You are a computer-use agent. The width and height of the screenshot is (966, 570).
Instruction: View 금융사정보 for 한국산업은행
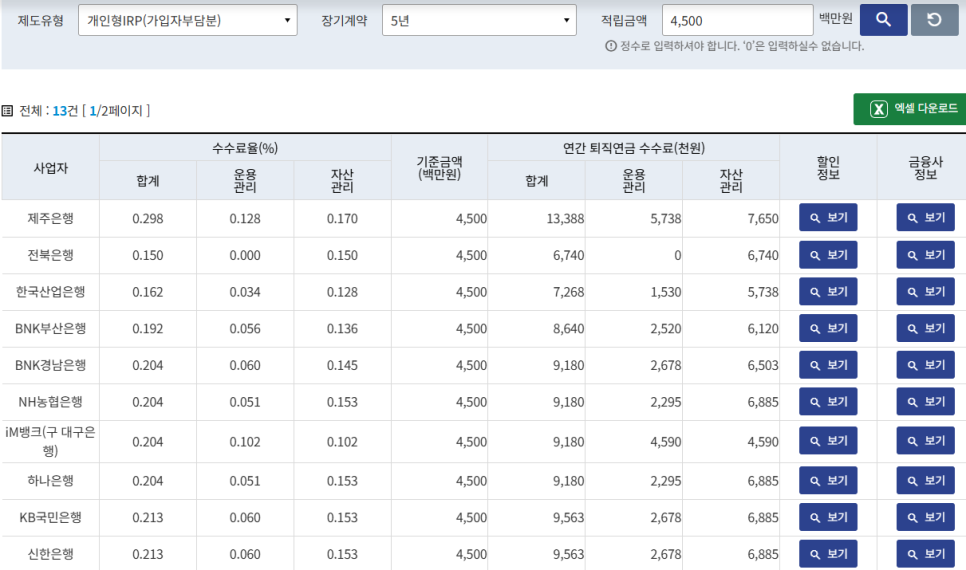coord(925,291)
